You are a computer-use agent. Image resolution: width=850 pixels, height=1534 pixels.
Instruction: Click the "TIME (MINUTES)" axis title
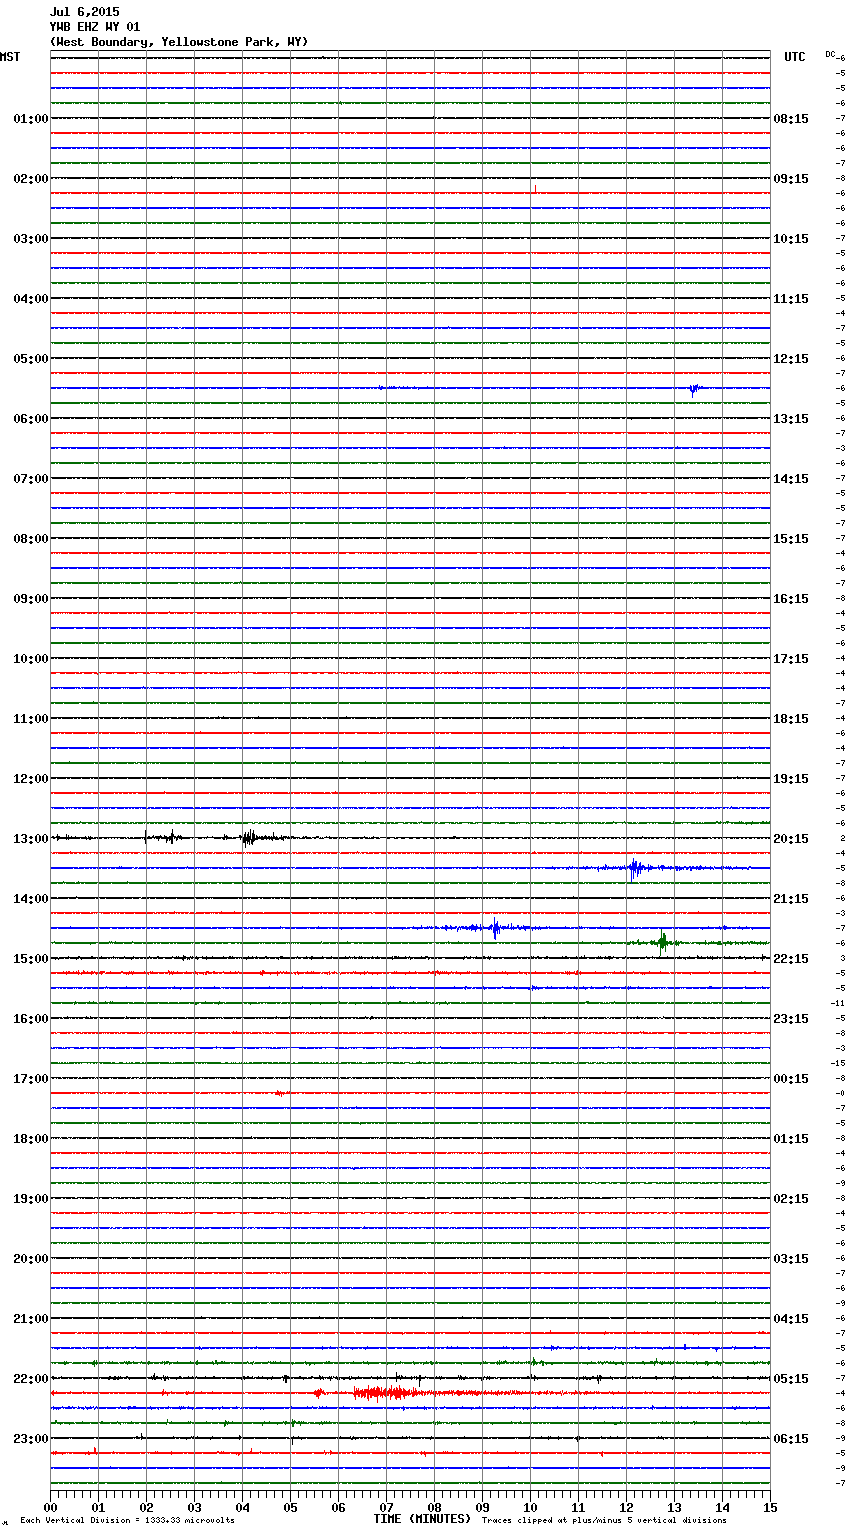pos(422,1519)
